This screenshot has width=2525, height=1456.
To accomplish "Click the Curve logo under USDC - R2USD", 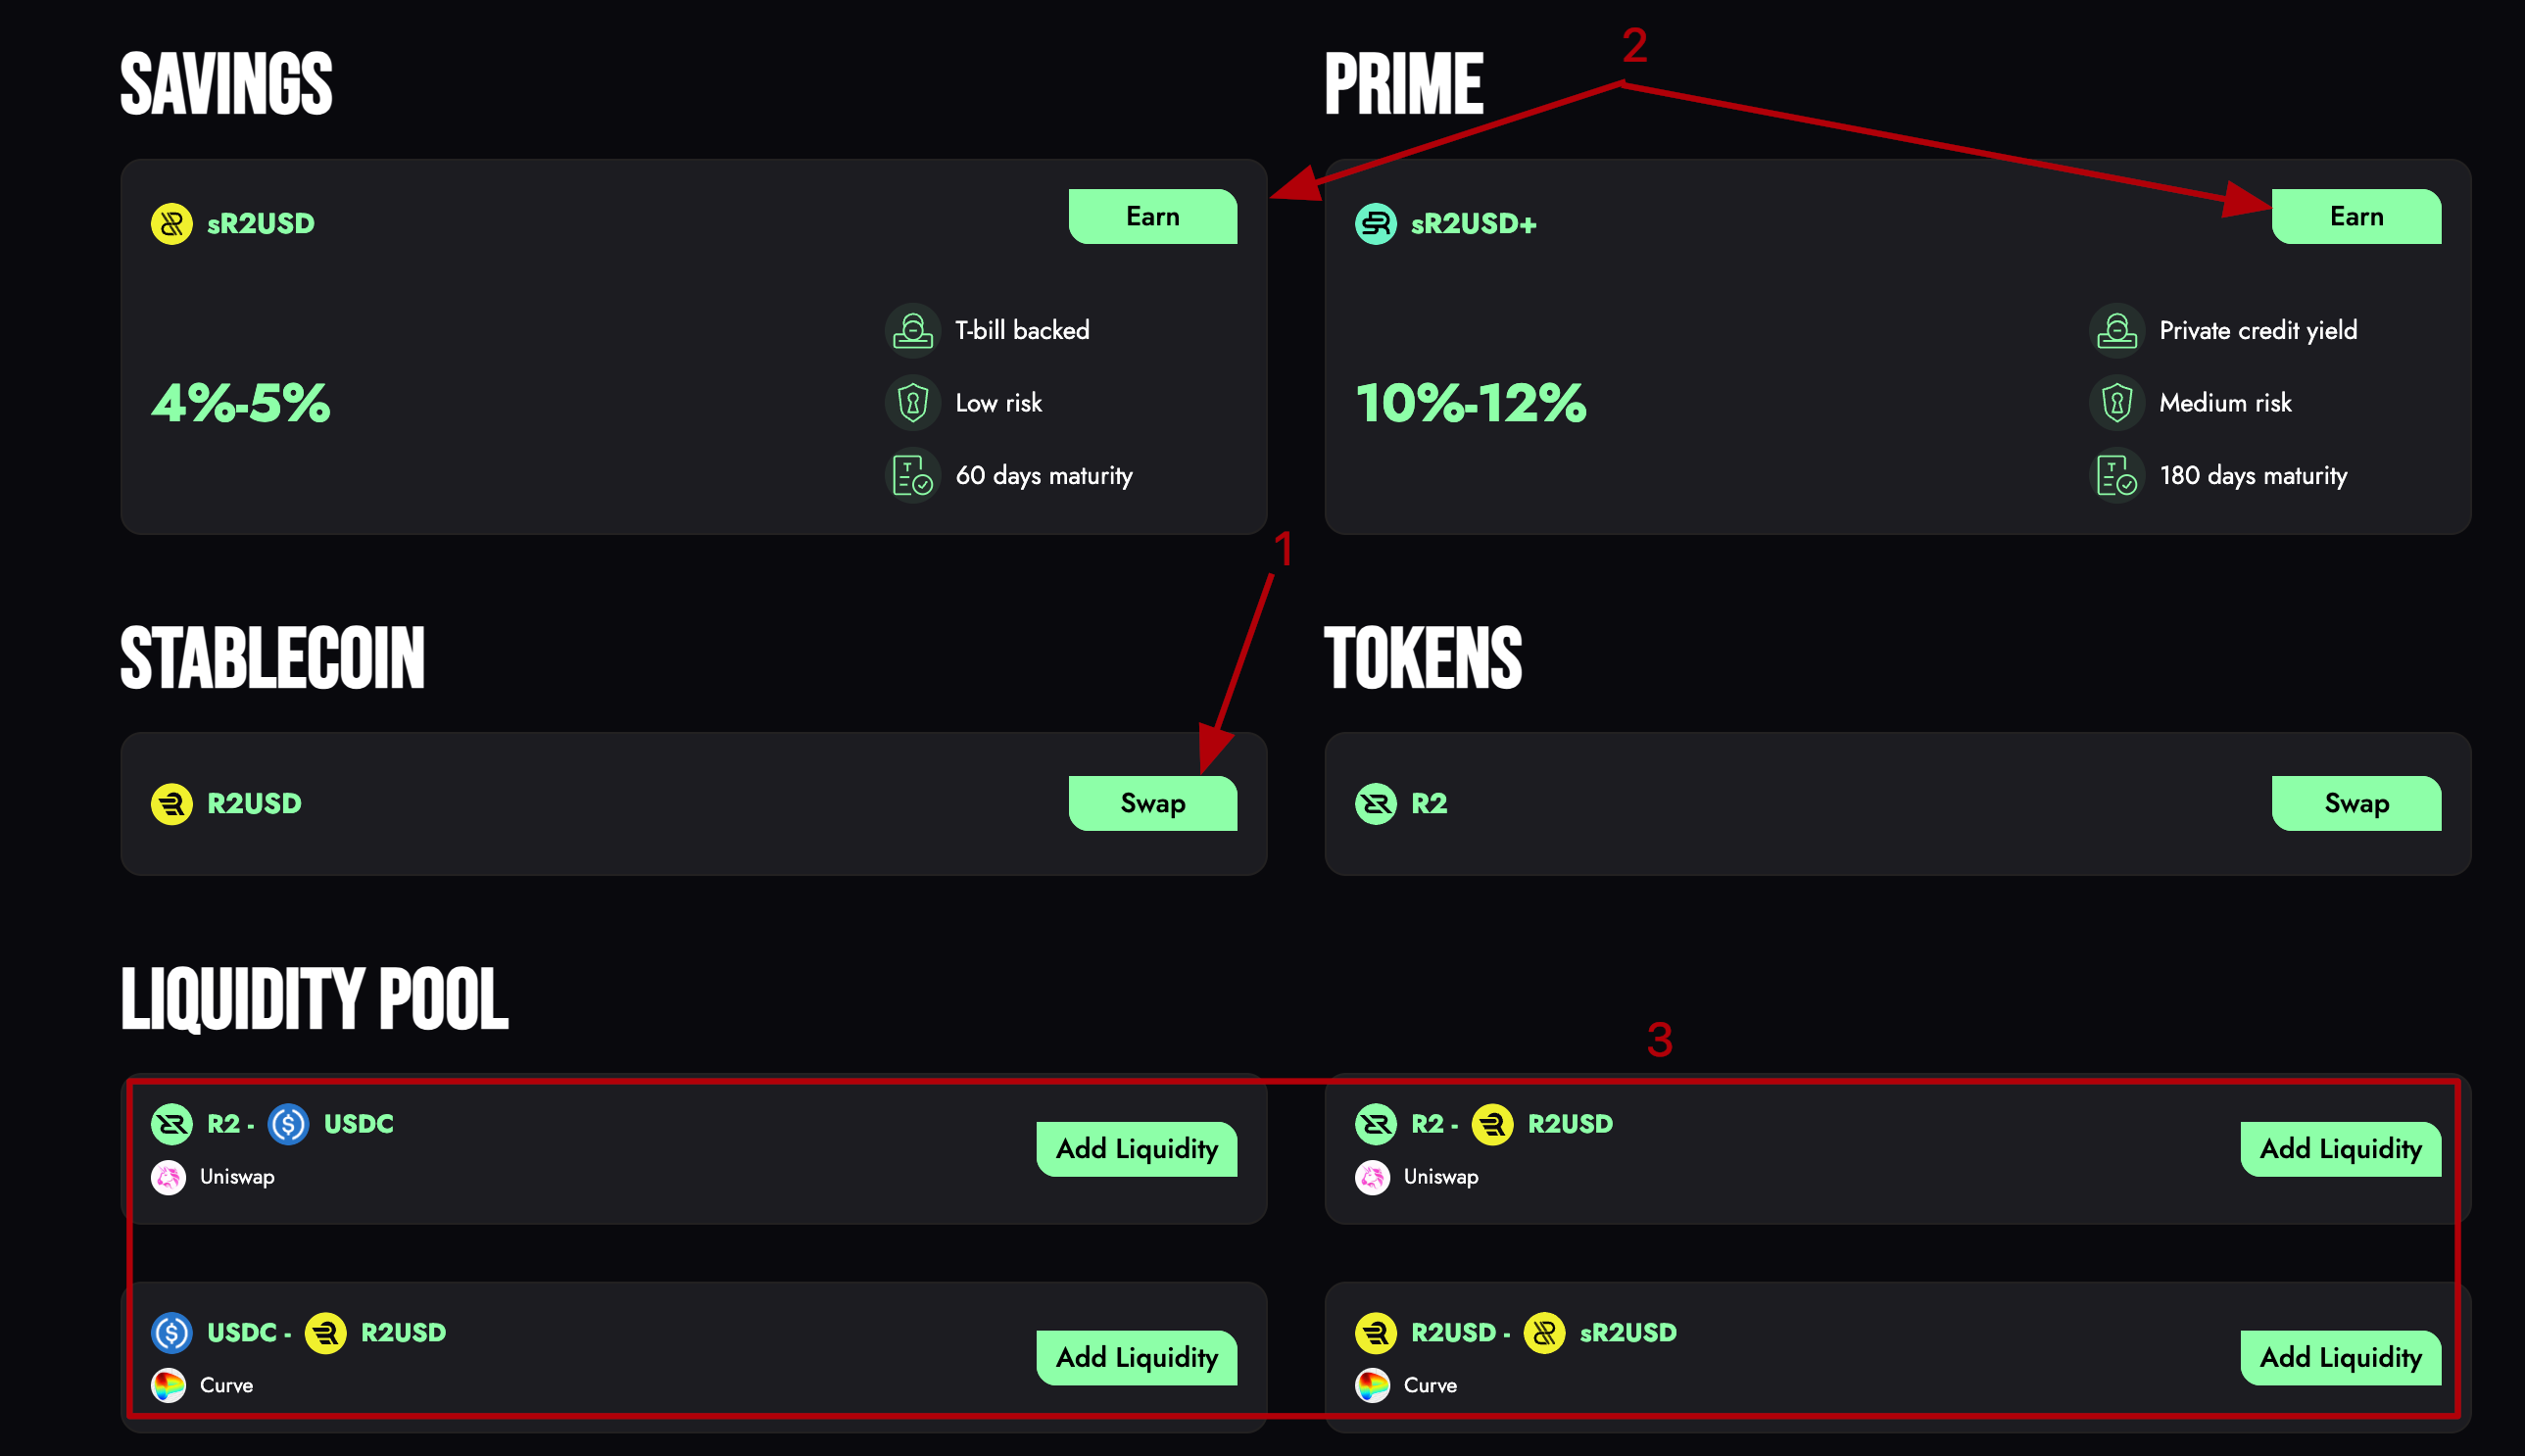I will [x=168, y=1385].
